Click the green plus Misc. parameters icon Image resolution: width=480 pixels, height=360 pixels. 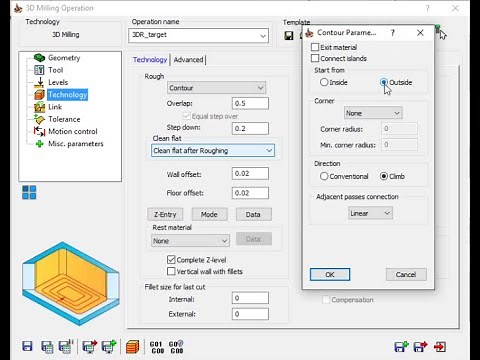pos(39,144)
